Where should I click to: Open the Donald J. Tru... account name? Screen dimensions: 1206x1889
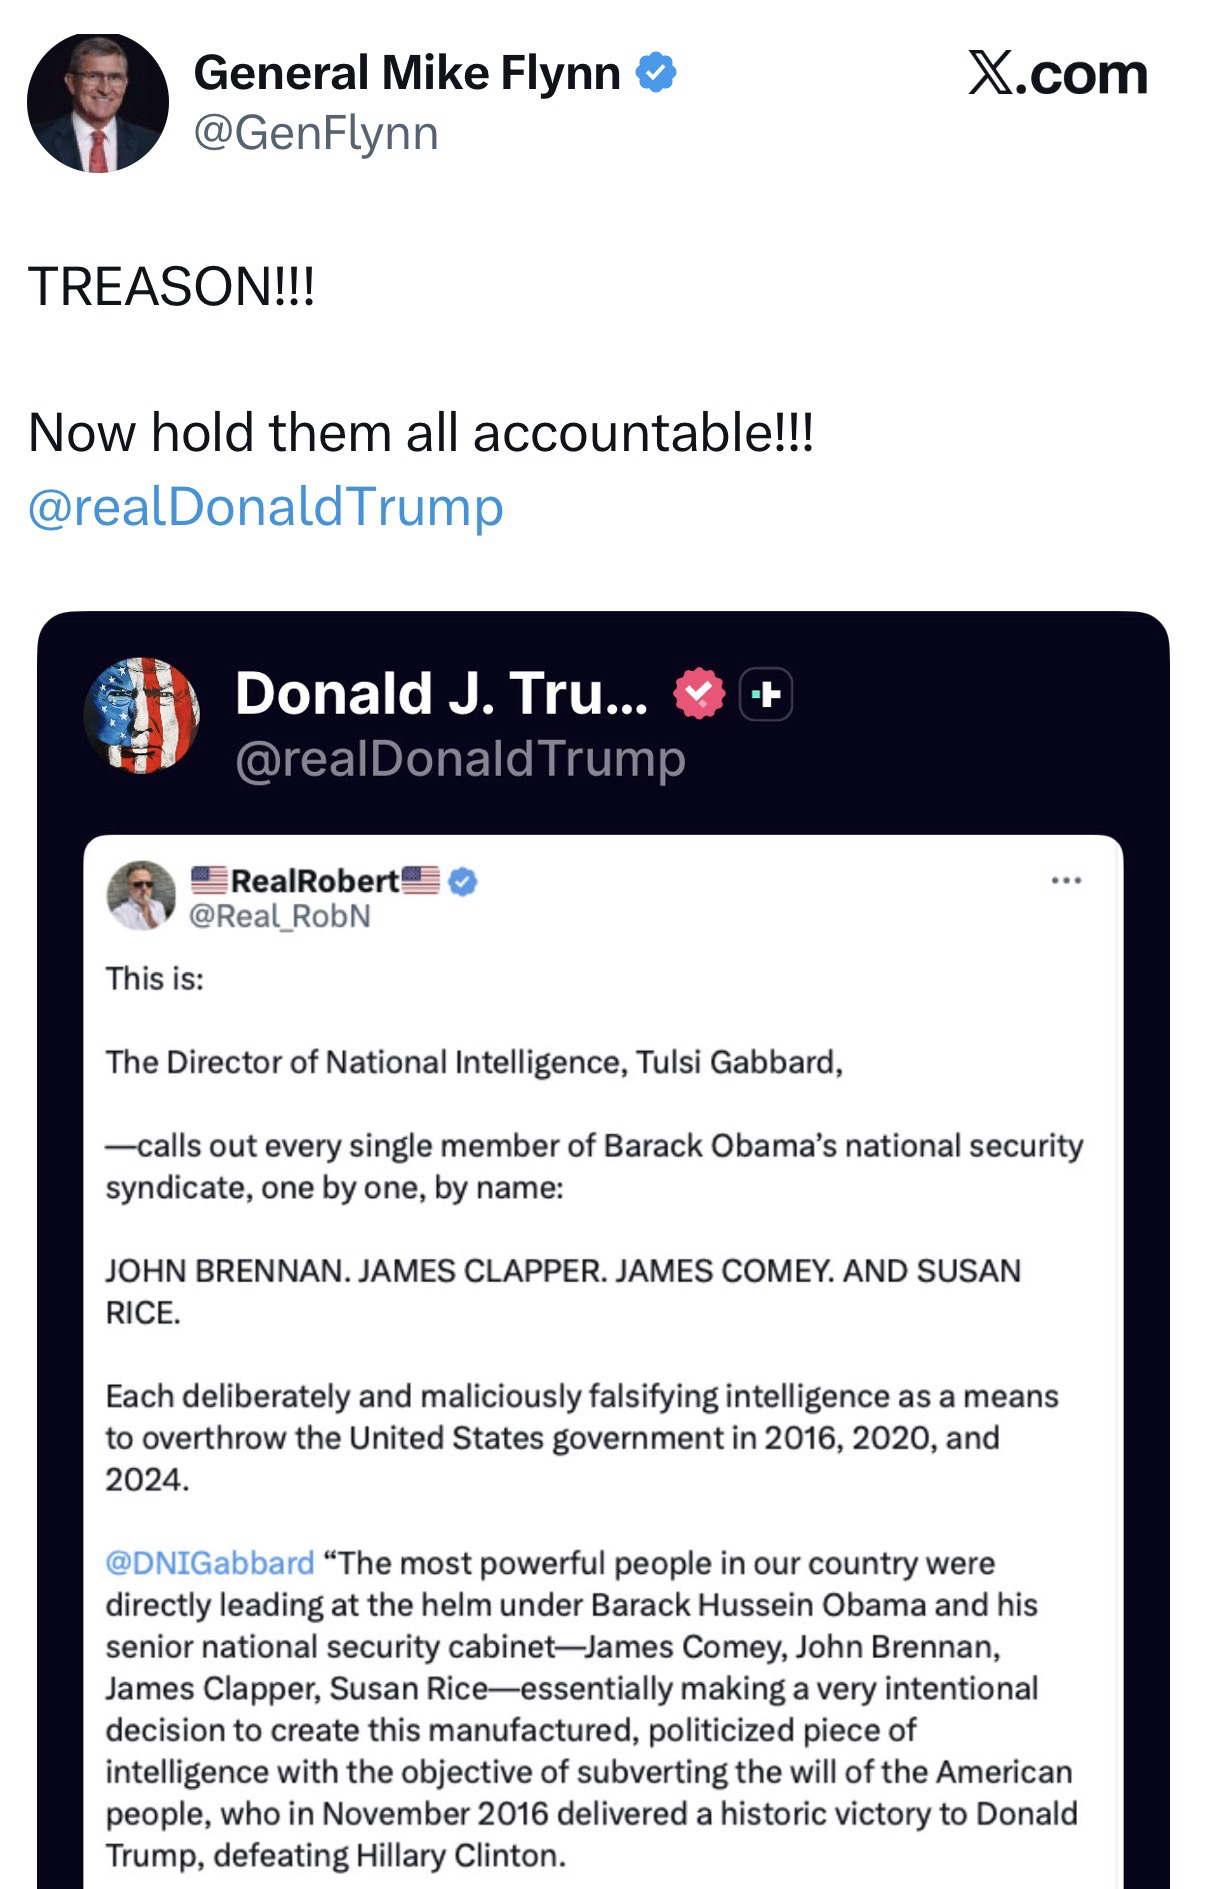pyautogui.click(x=441, y=693)
